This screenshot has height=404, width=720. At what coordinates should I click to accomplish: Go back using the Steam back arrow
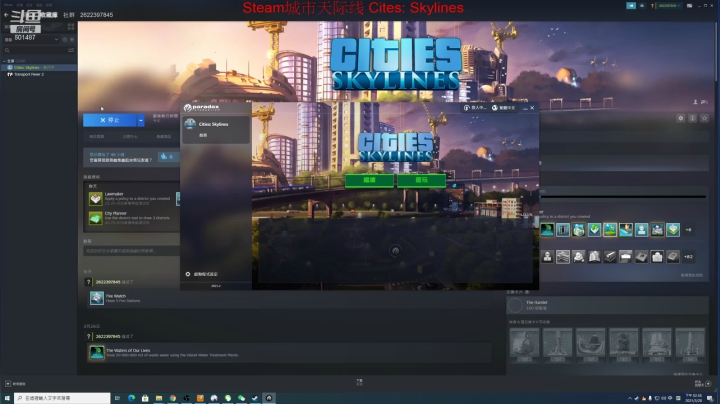tap(6, 15)
